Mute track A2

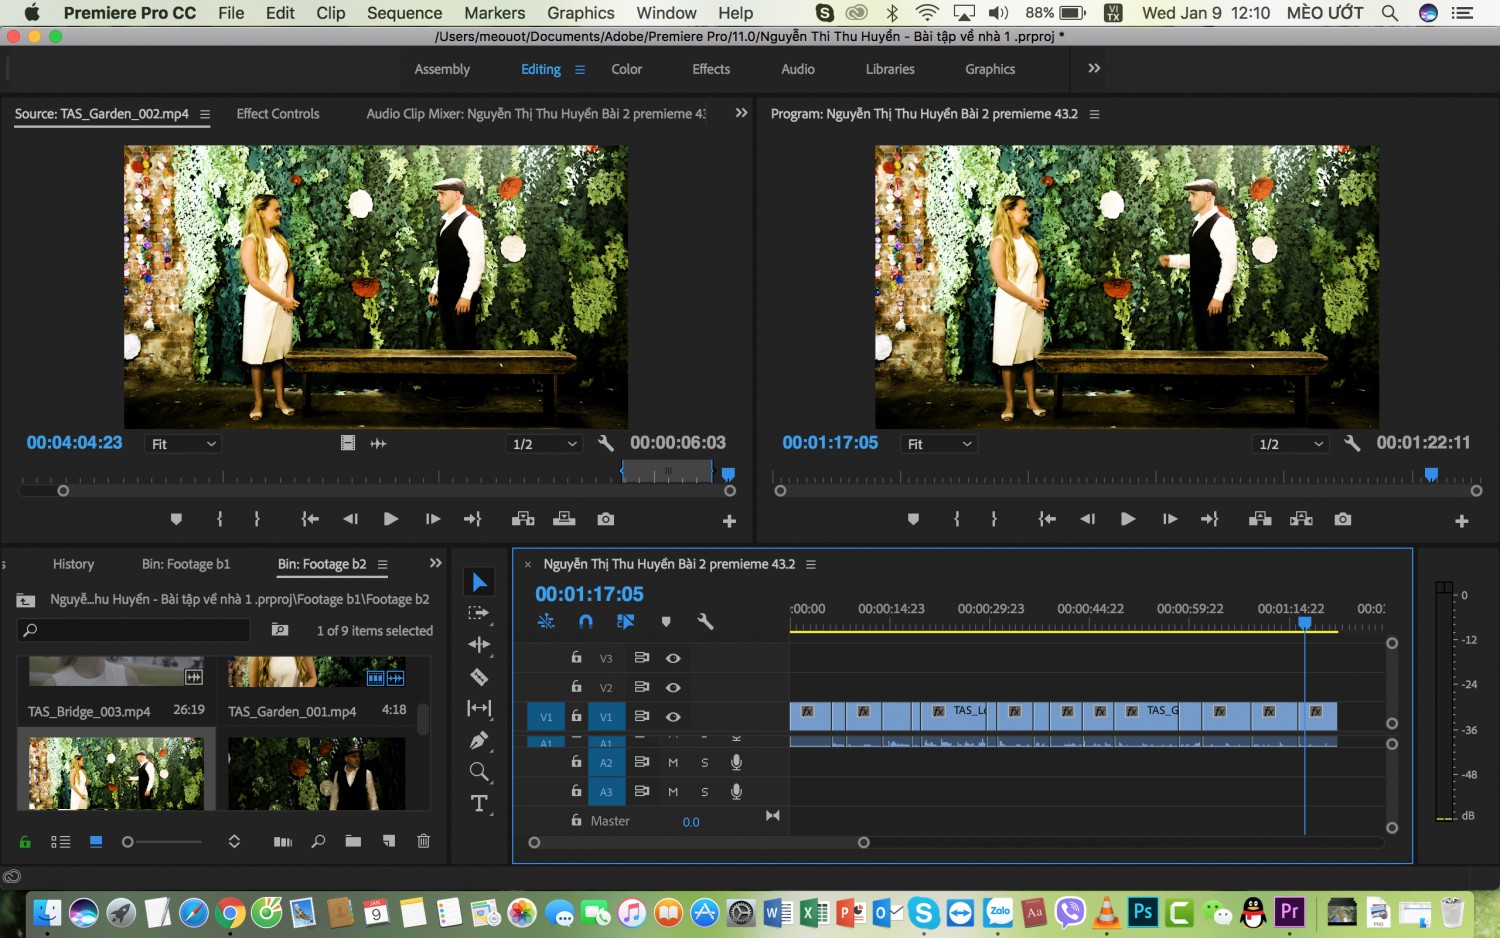point(673,762)
